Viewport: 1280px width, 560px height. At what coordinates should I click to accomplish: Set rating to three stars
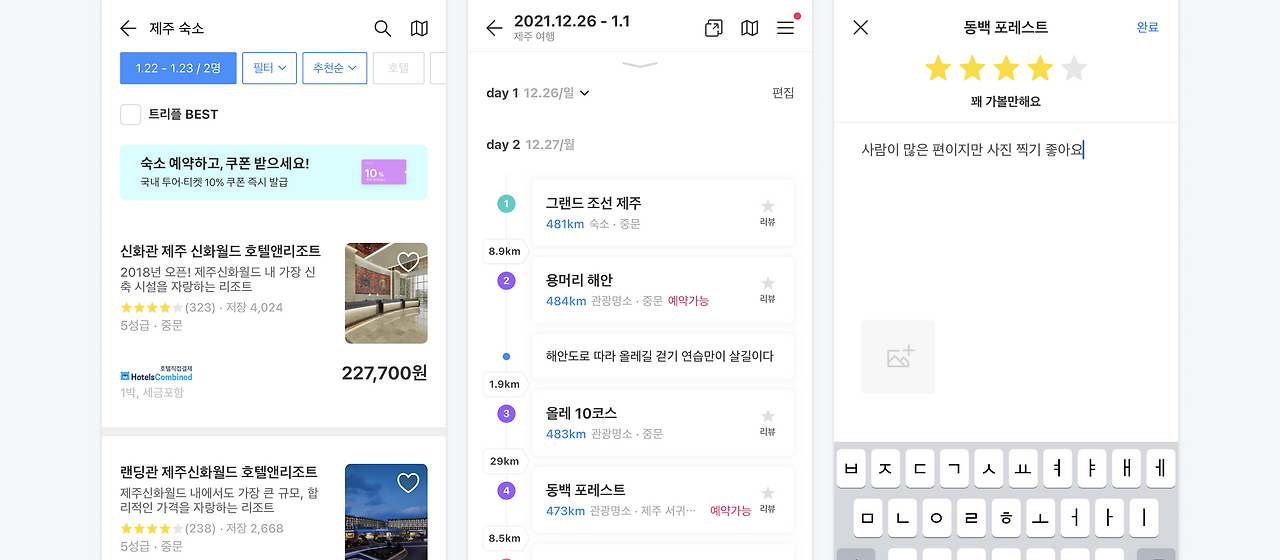tap(1006, 68)
